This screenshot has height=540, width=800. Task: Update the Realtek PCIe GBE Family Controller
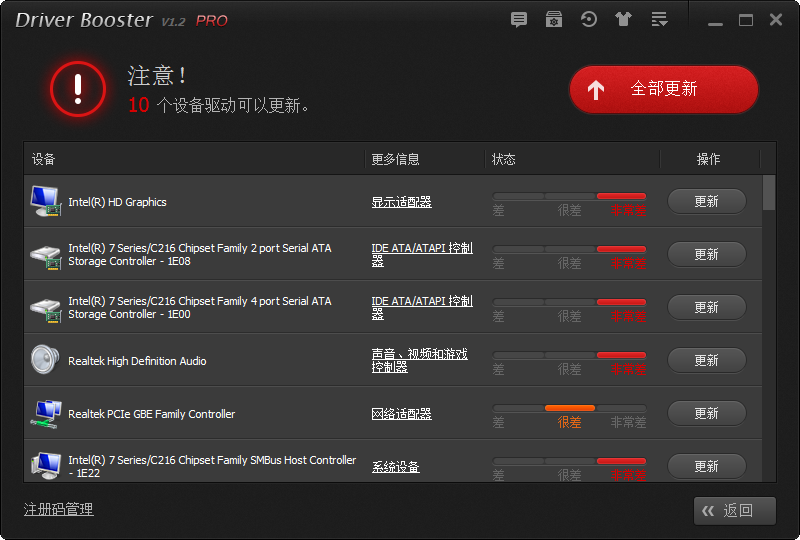[x=706, y=413]
